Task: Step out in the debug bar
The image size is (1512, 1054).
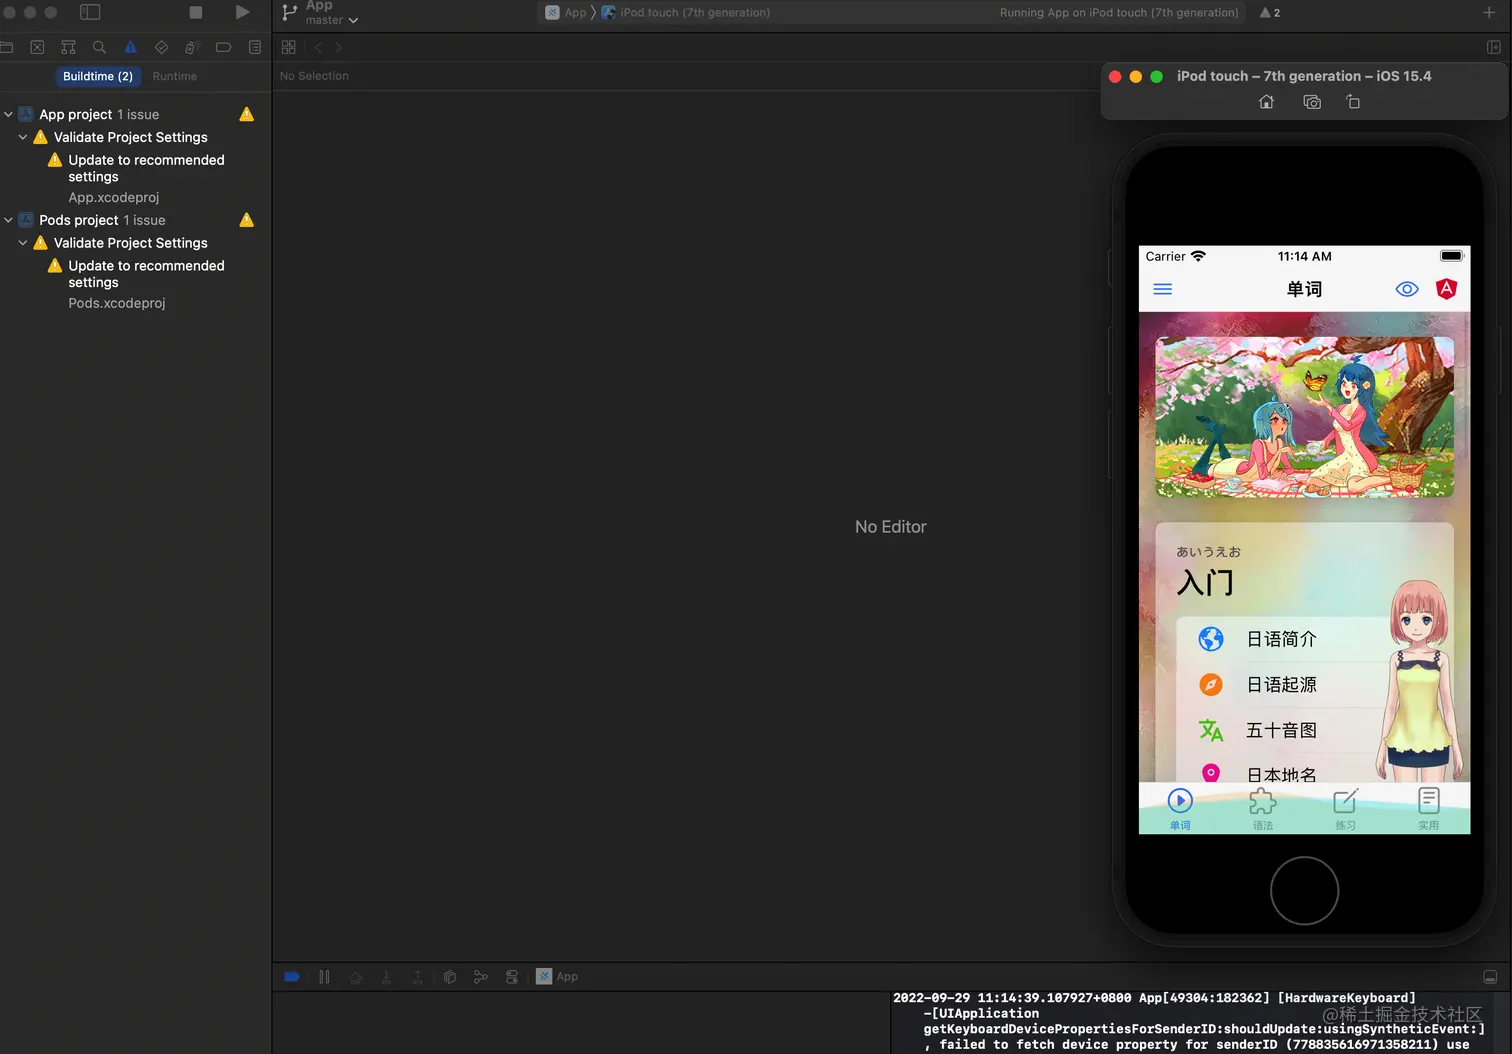Action: click(417, 977)
